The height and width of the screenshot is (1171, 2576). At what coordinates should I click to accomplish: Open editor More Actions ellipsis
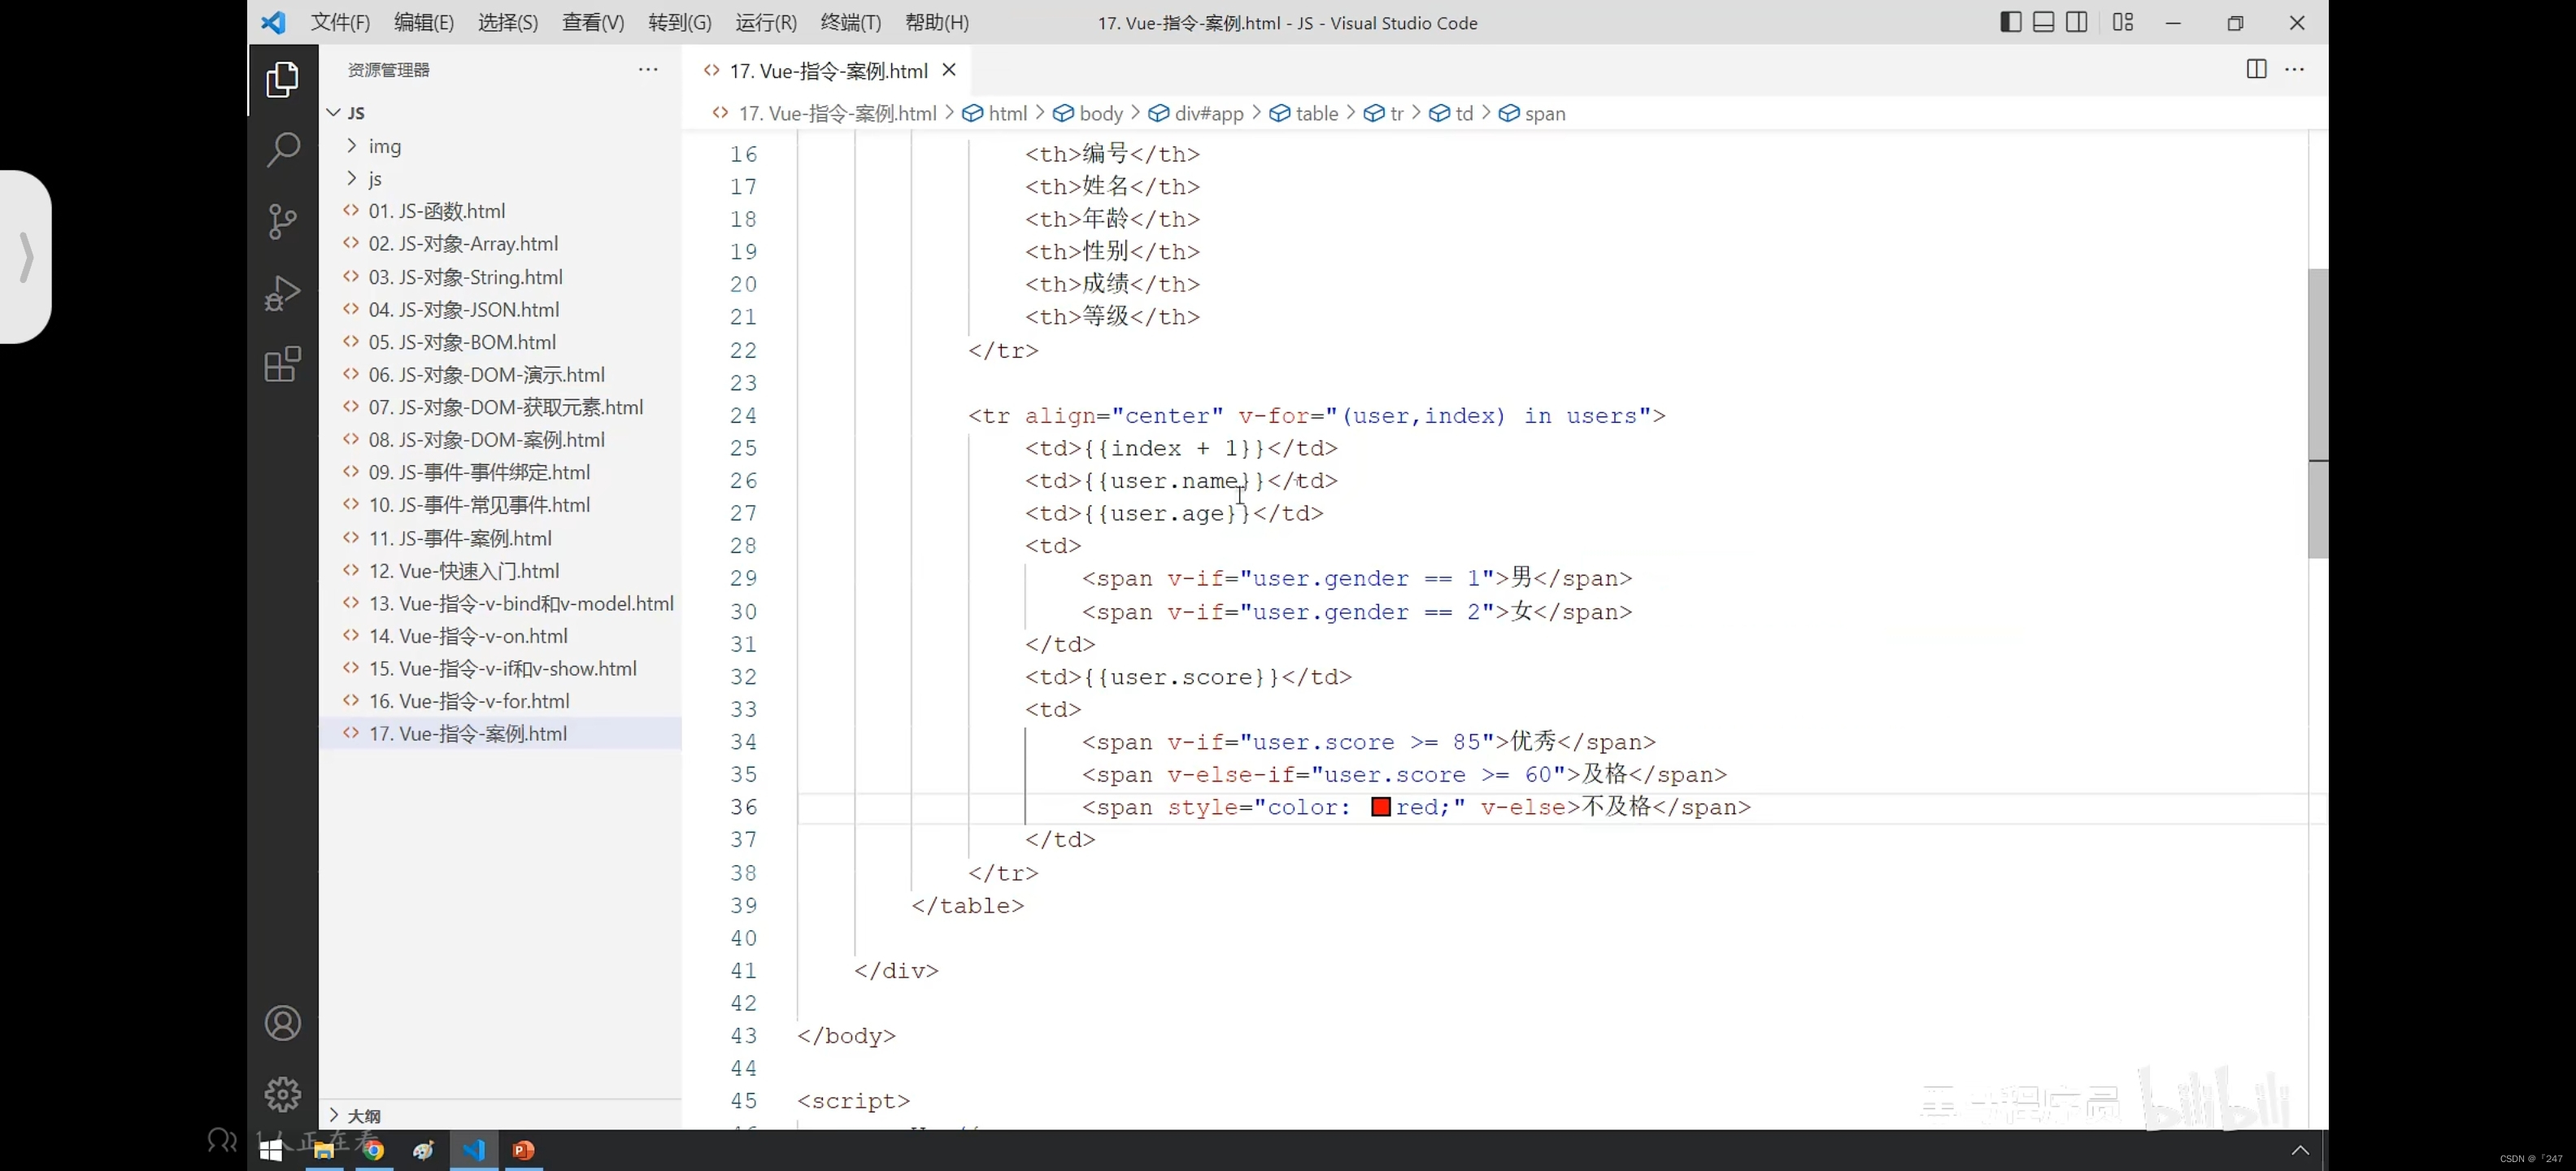tap(2295, 69)
